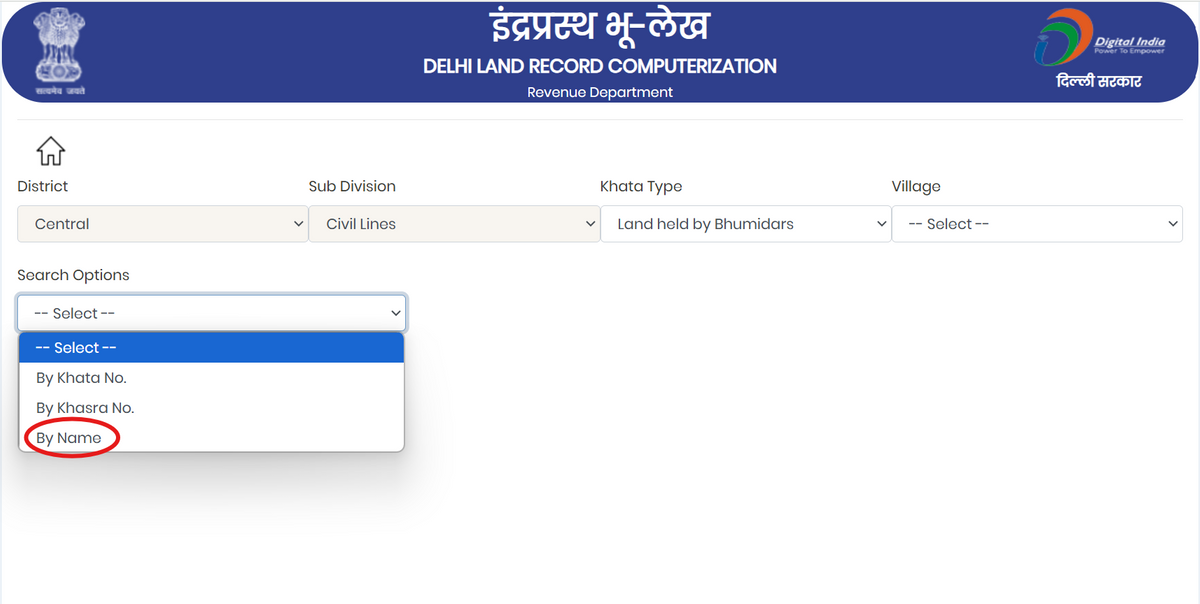Click the इंद्रप्रस्थ भू-लेख title banner
Screen dimensions: 1200x604
[x=600, y=27]
